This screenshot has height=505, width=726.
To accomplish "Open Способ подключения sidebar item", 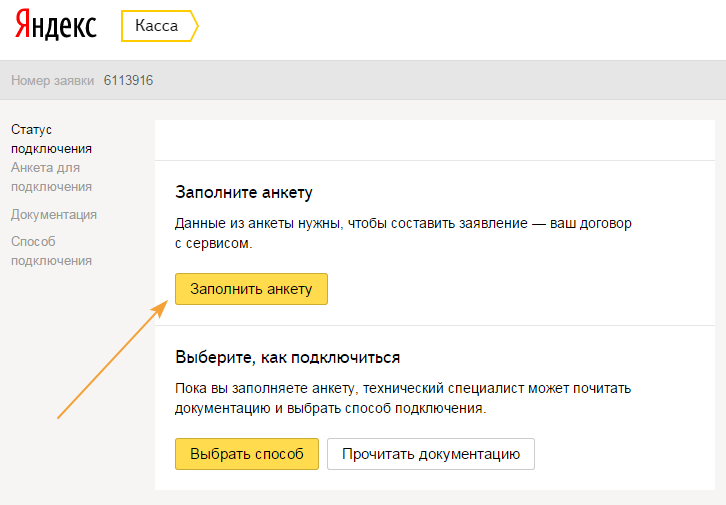I will click(x=51, y=251).
